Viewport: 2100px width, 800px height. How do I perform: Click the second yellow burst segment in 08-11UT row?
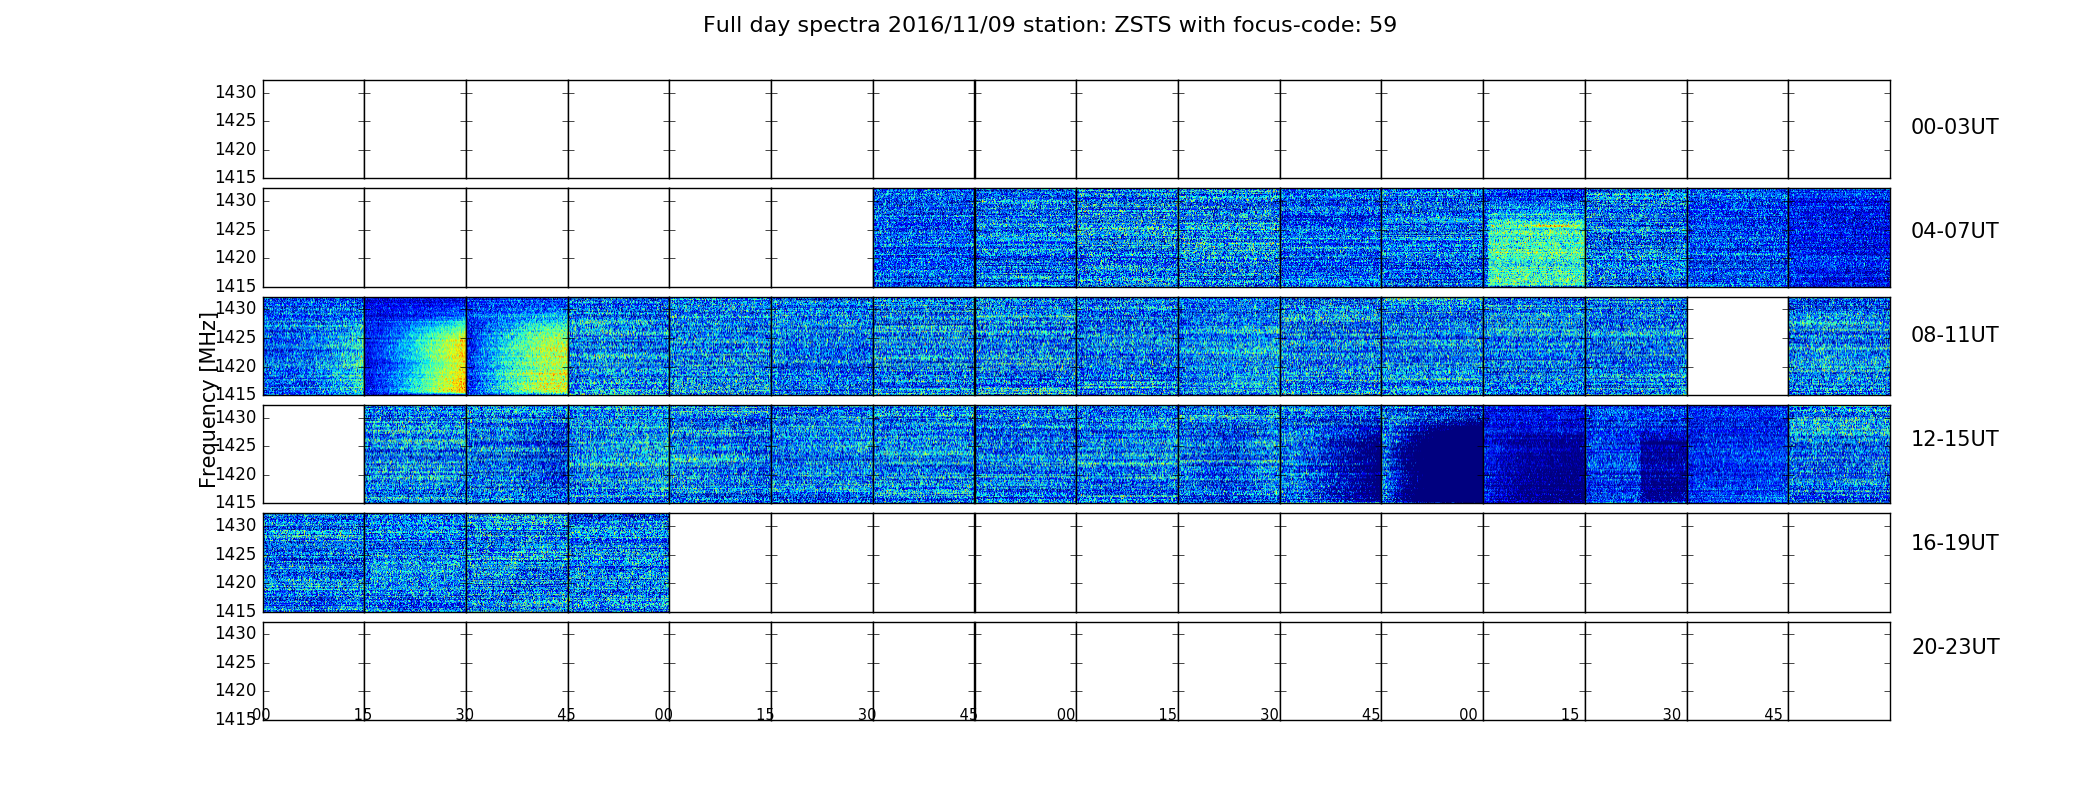[517, 346]
